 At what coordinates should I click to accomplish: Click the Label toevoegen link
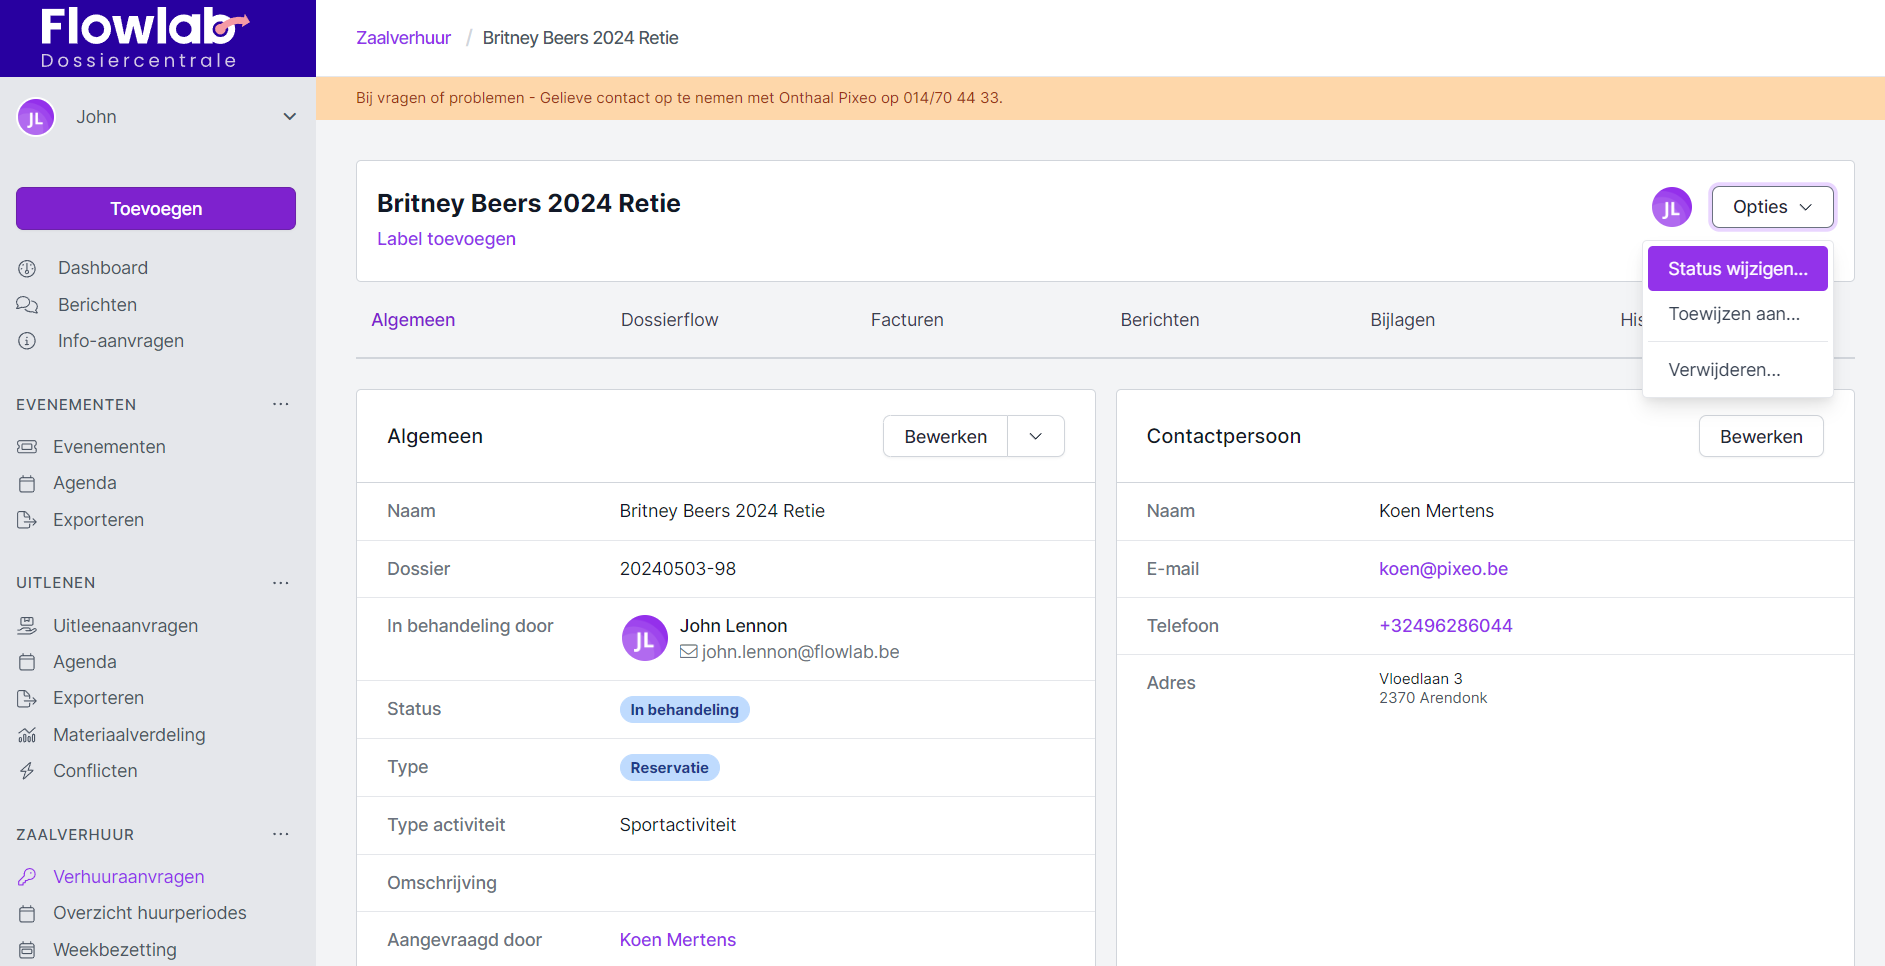point(446,239)
